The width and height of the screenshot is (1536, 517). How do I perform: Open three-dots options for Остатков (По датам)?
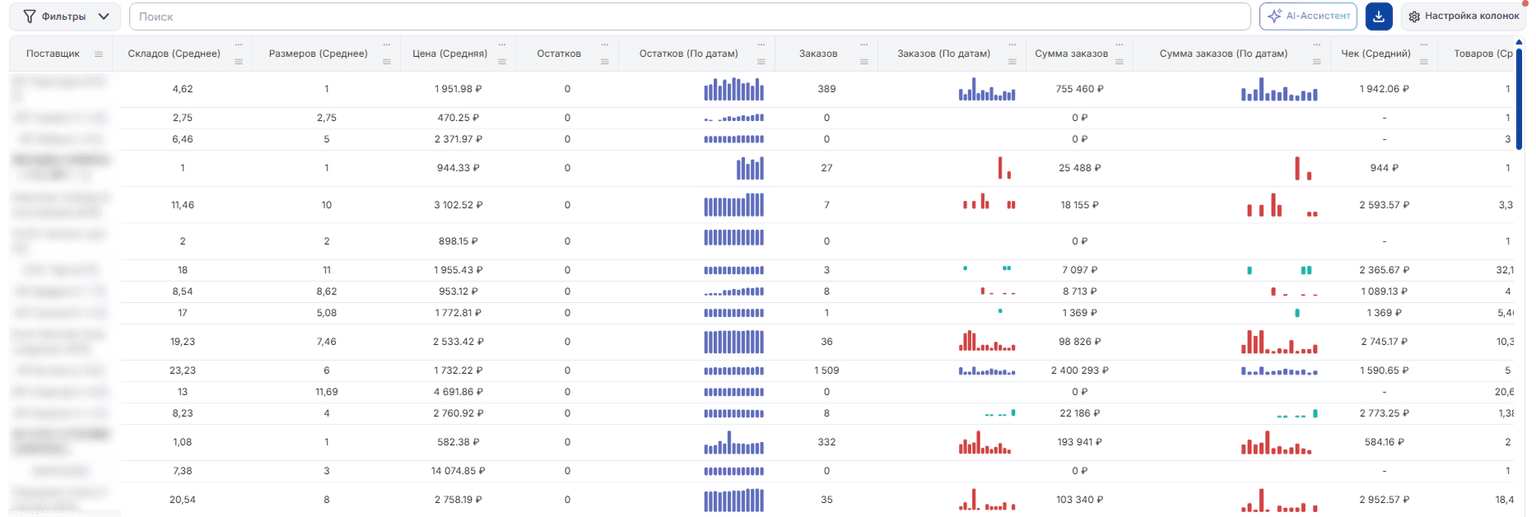[x=762, y=45]
